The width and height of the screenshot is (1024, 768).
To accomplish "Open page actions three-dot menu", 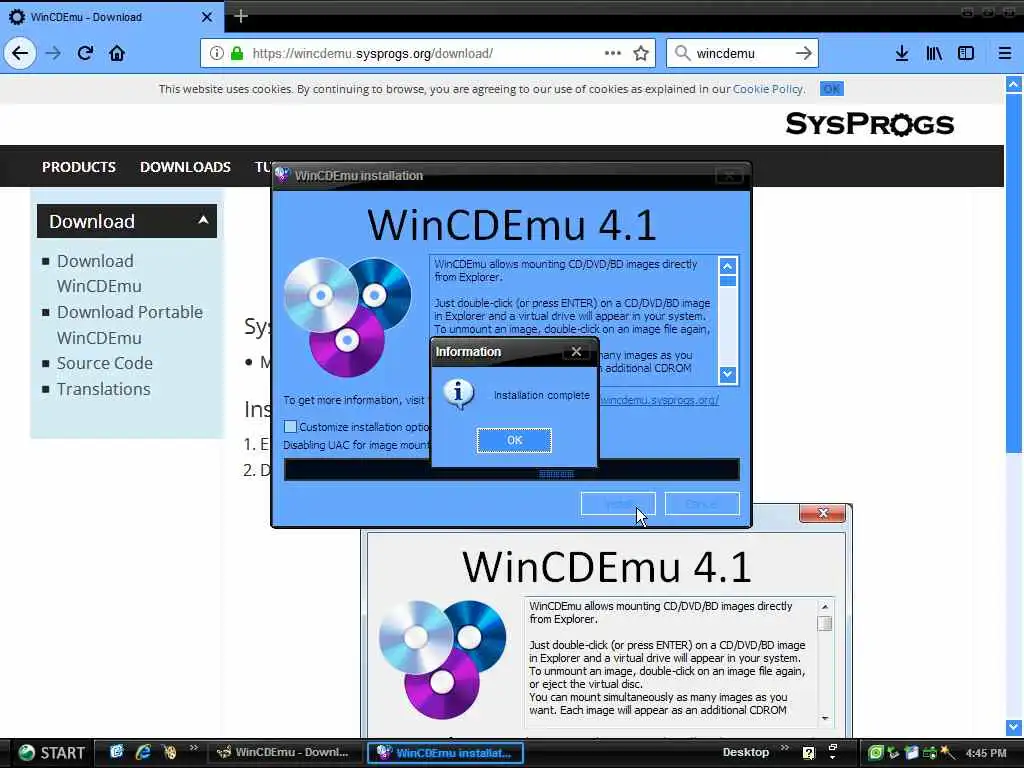I will 613,53.
